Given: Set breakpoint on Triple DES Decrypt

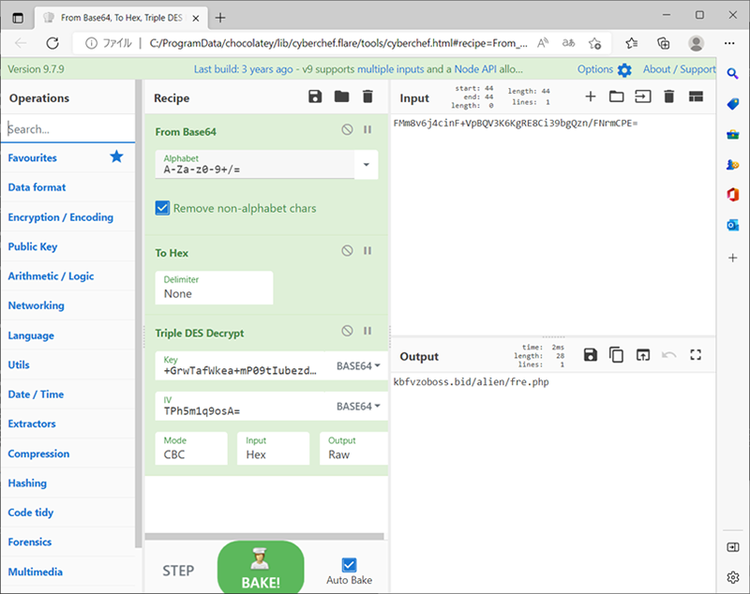Looking at the screenshot, I should pos(367,330).
